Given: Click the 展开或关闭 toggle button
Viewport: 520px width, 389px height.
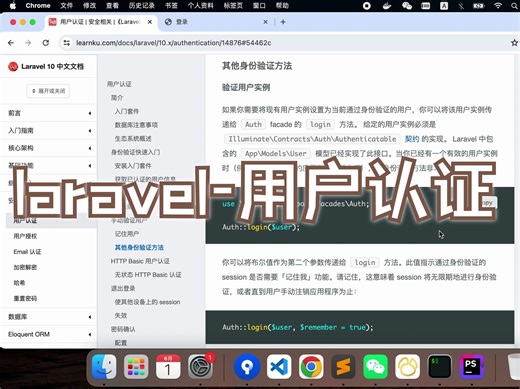Looking at the screenshot, I should point(48,91).
